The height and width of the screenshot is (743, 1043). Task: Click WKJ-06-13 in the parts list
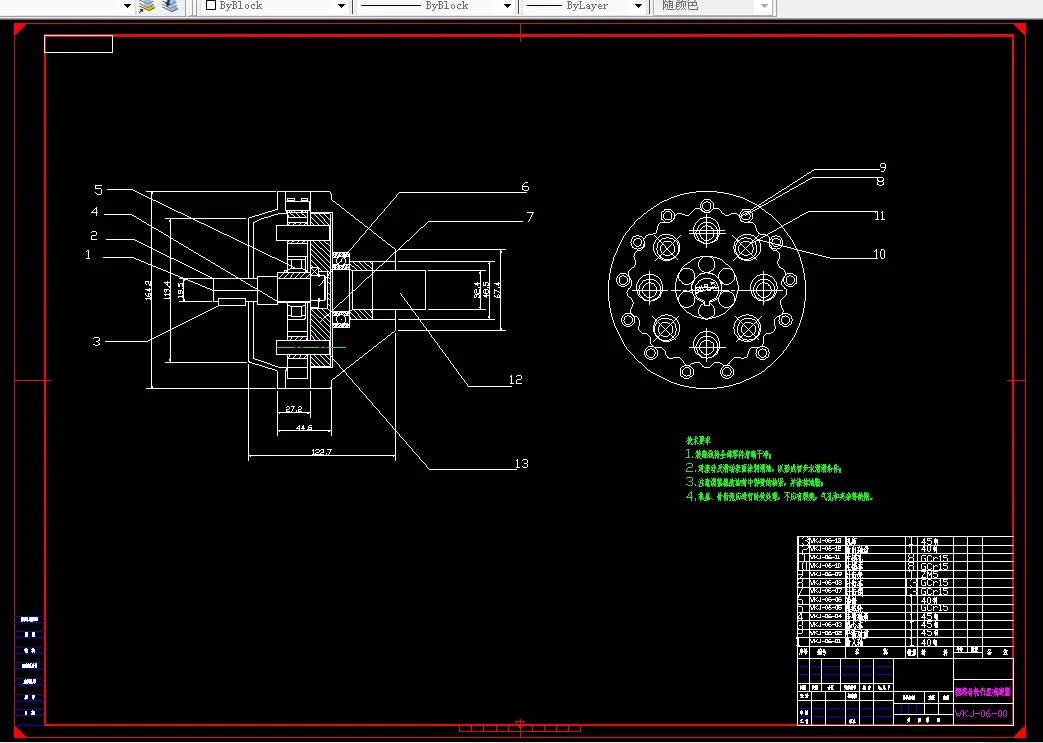point(825,541)
